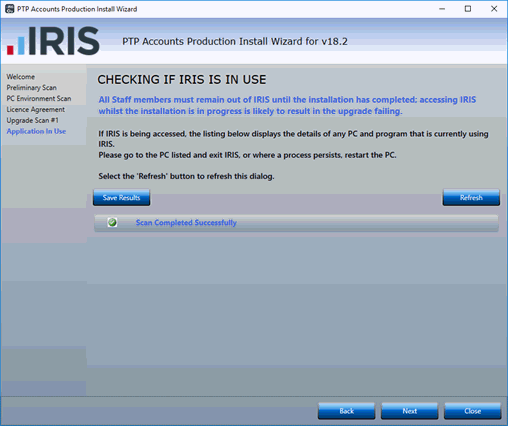Click the installer icon in title bar

coord(10,9)
